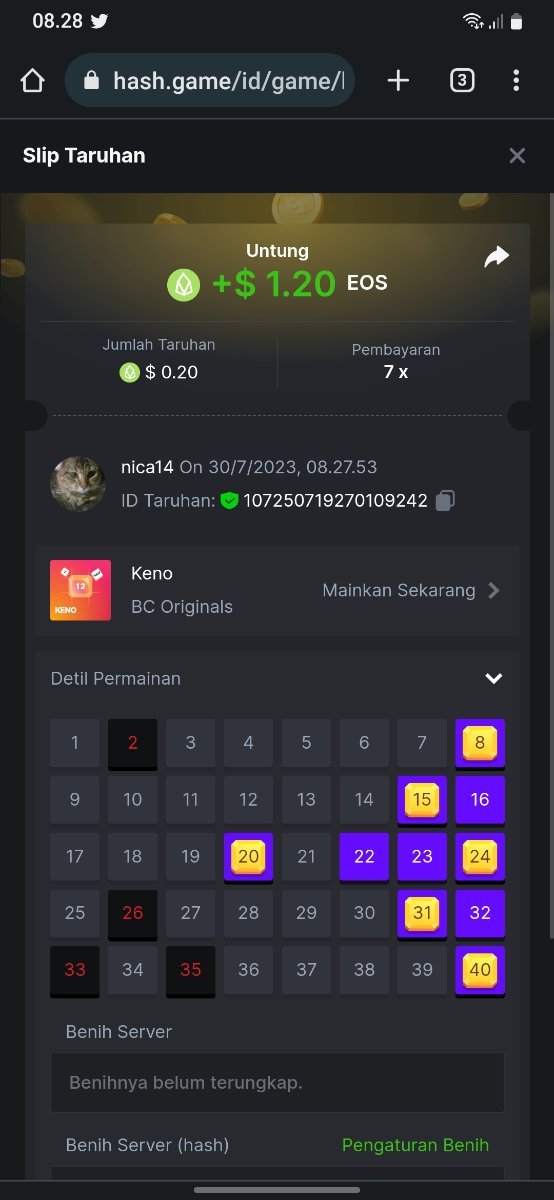Open the browser three-dot menu
The image size is (554, 1200).
click(516, 81)
